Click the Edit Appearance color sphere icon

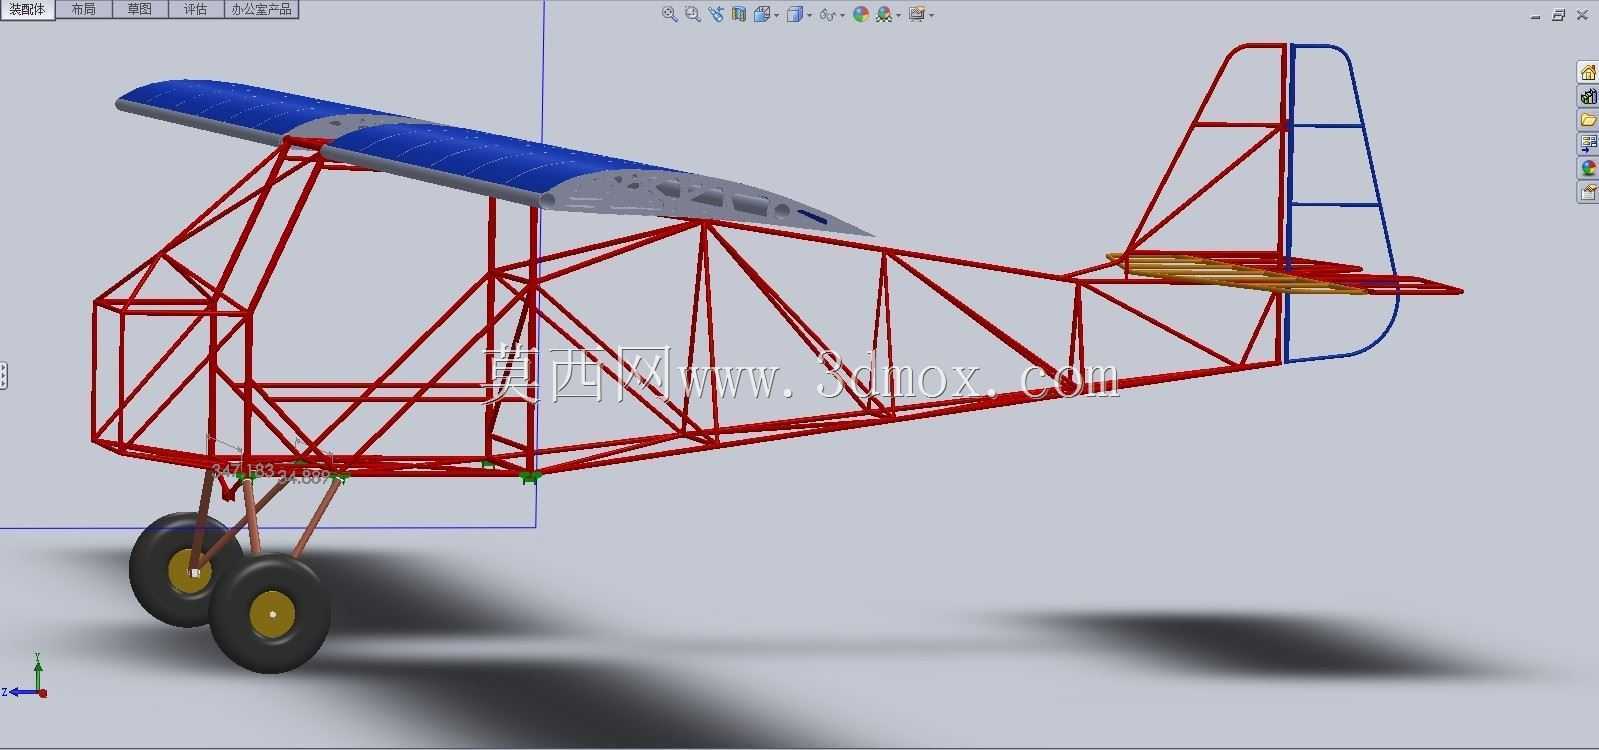click(860, 14)
